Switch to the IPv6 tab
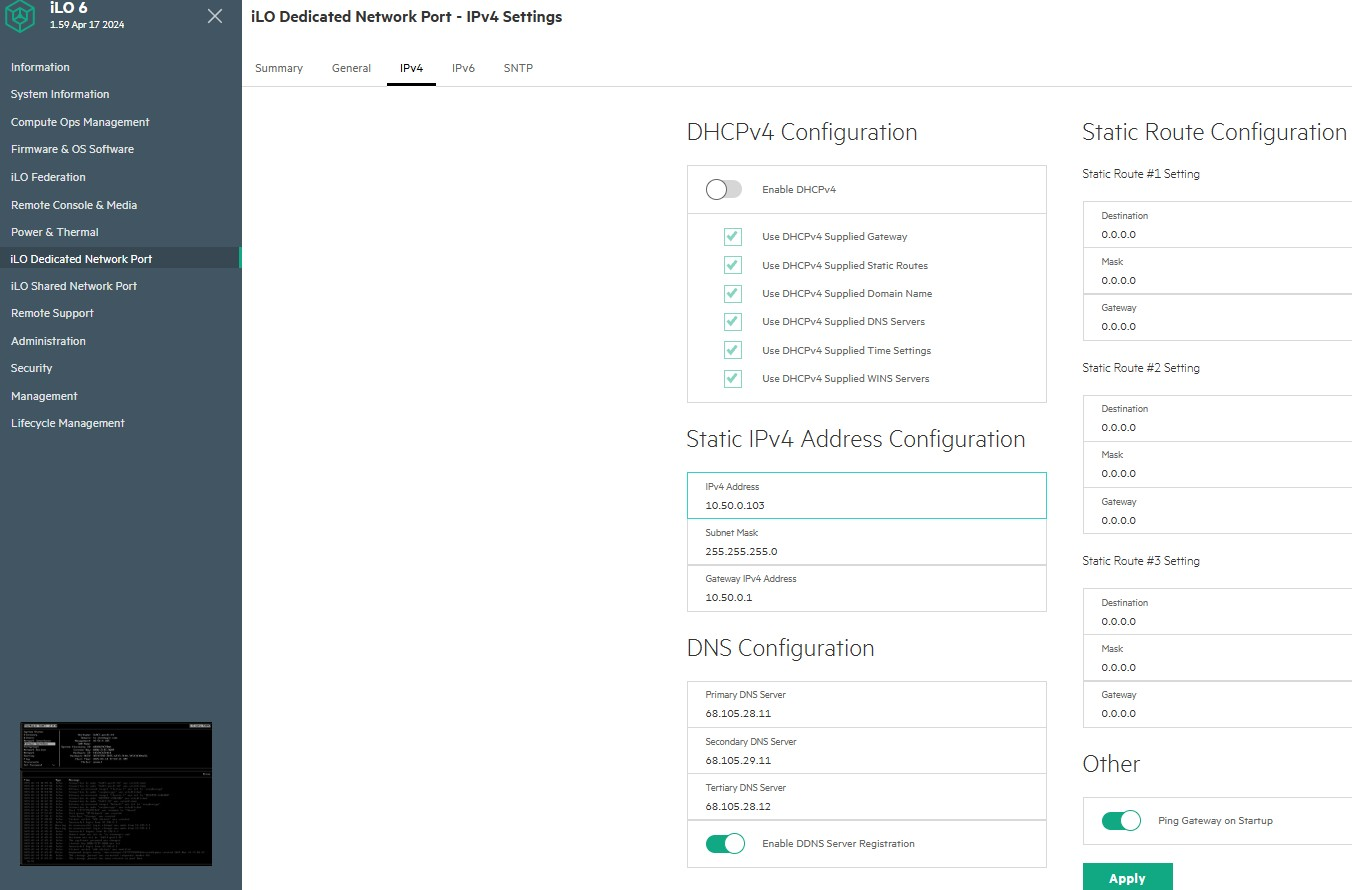This screenshot has height=890, width=1352. (x=463, y=68)
